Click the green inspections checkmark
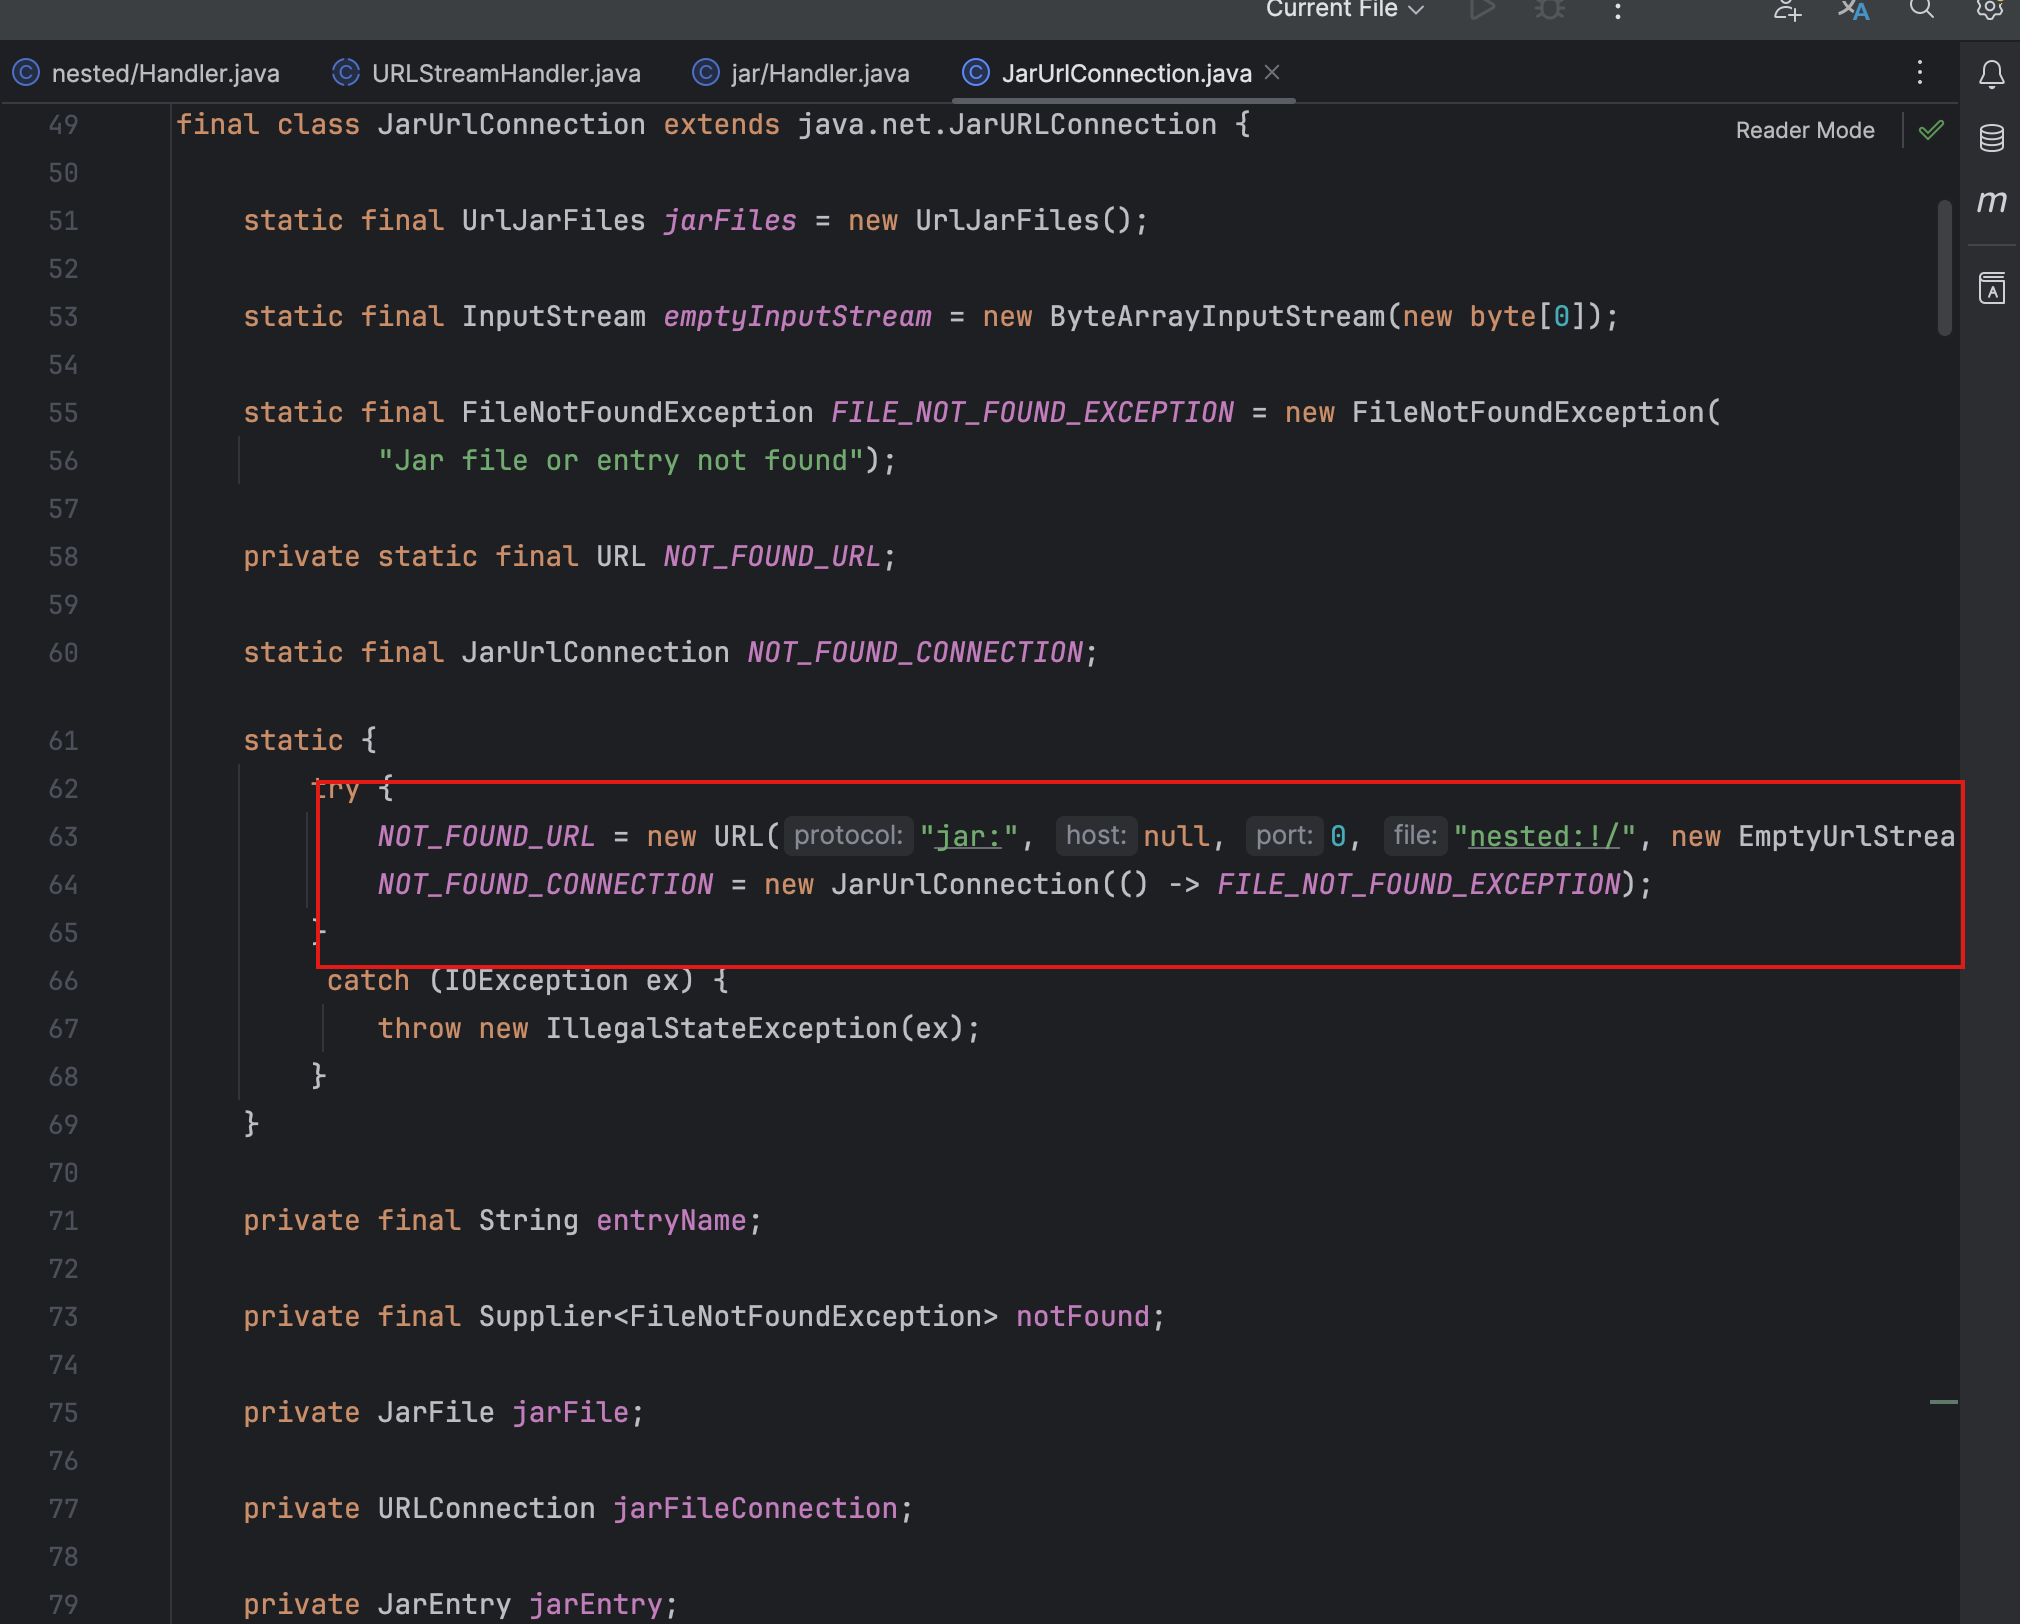Viewport: 2020px width, 1624px height. [x=1931, y=130]
